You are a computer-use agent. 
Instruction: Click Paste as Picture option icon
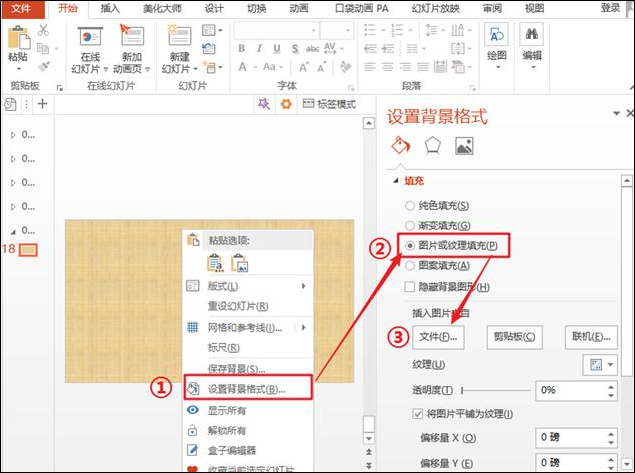pos(240,263)
